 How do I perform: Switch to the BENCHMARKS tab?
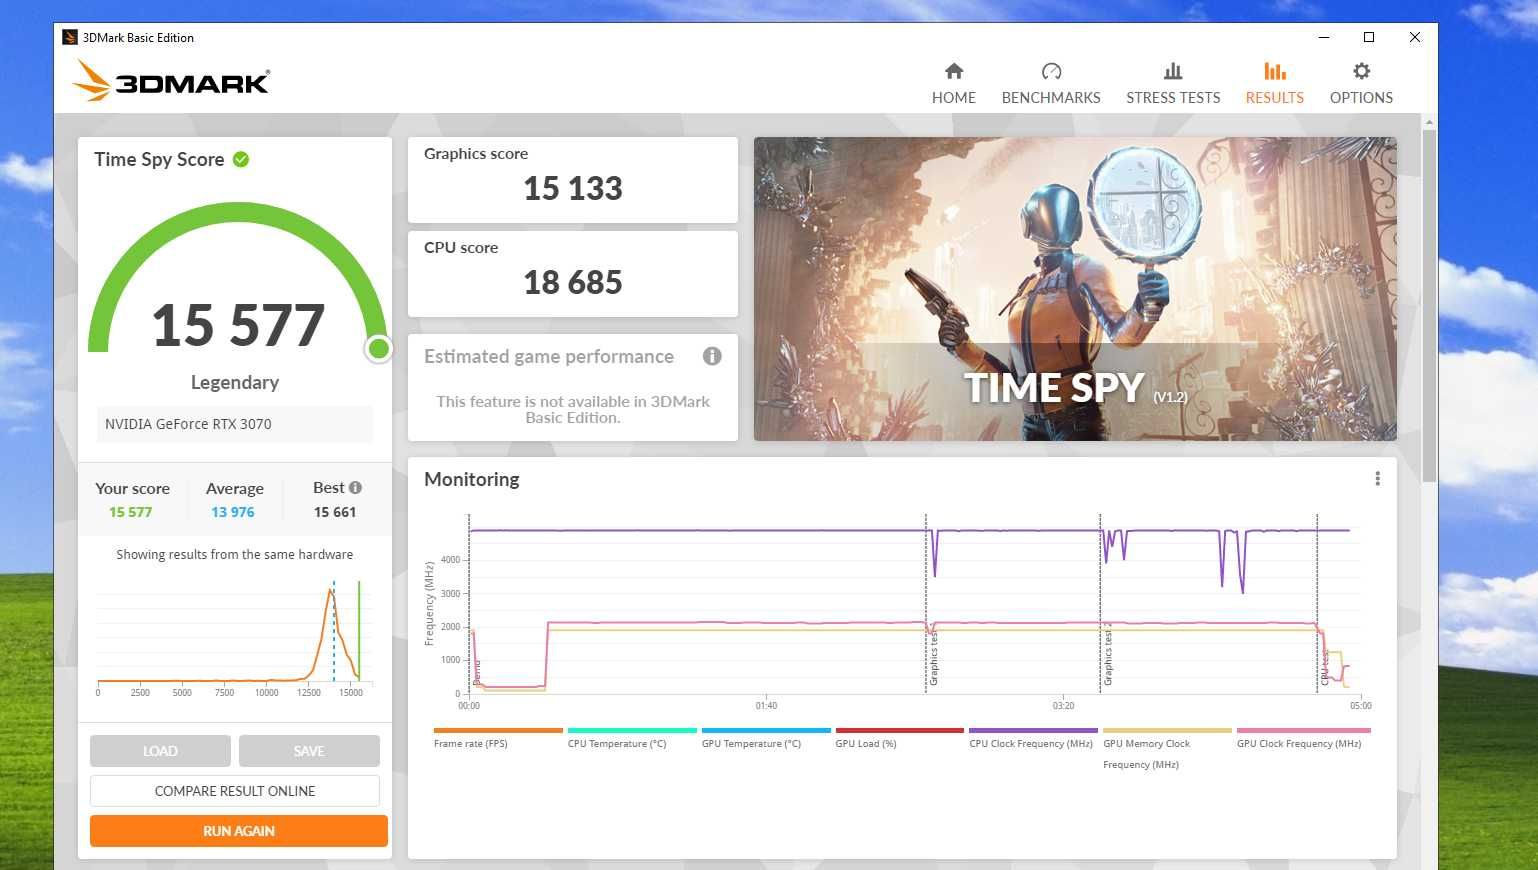point(1051,84)
